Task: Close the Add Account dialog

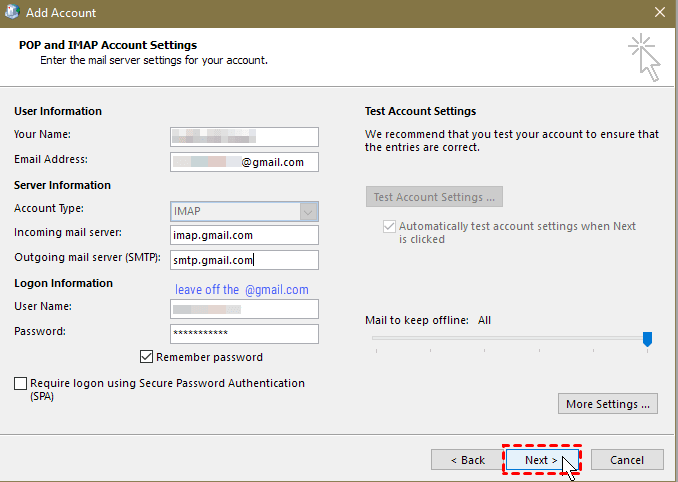Action: point(659,13)
